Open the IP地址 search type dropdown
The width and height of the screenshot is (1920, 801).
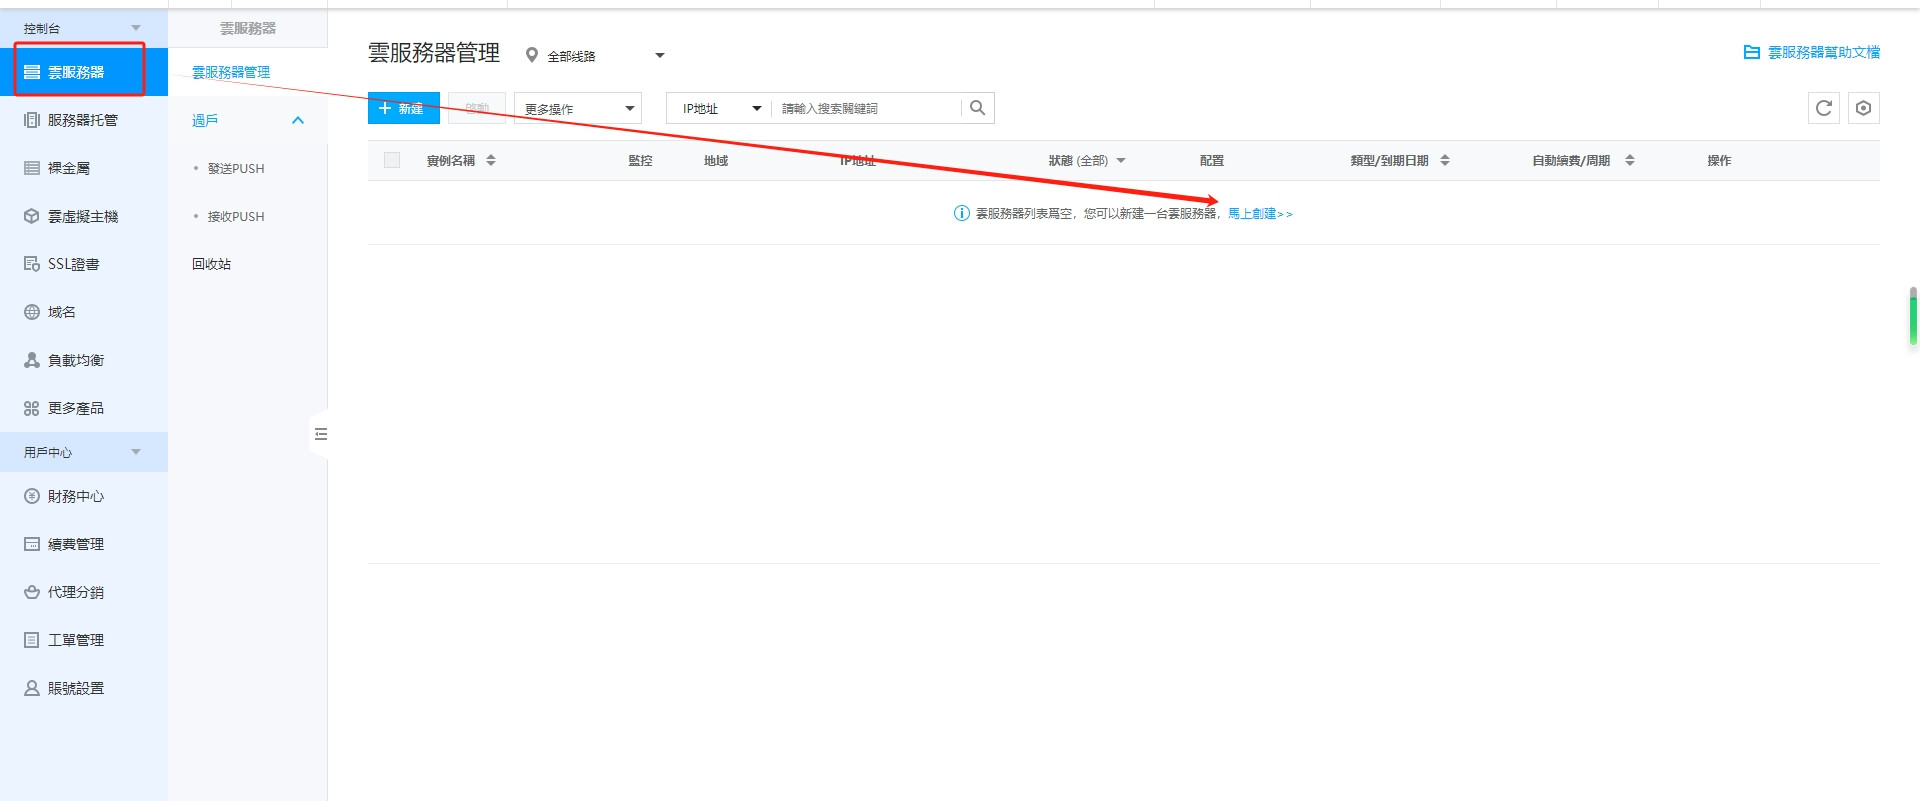pyautogui.click(x=721, y=108)
